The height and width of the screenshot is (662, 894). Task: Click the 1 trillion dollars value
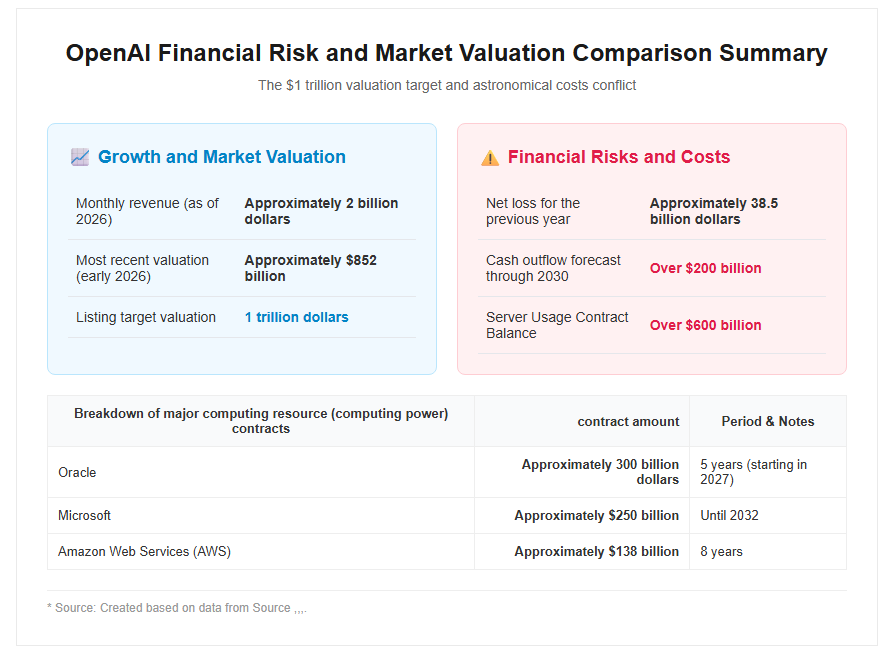[x=296, y=317]
